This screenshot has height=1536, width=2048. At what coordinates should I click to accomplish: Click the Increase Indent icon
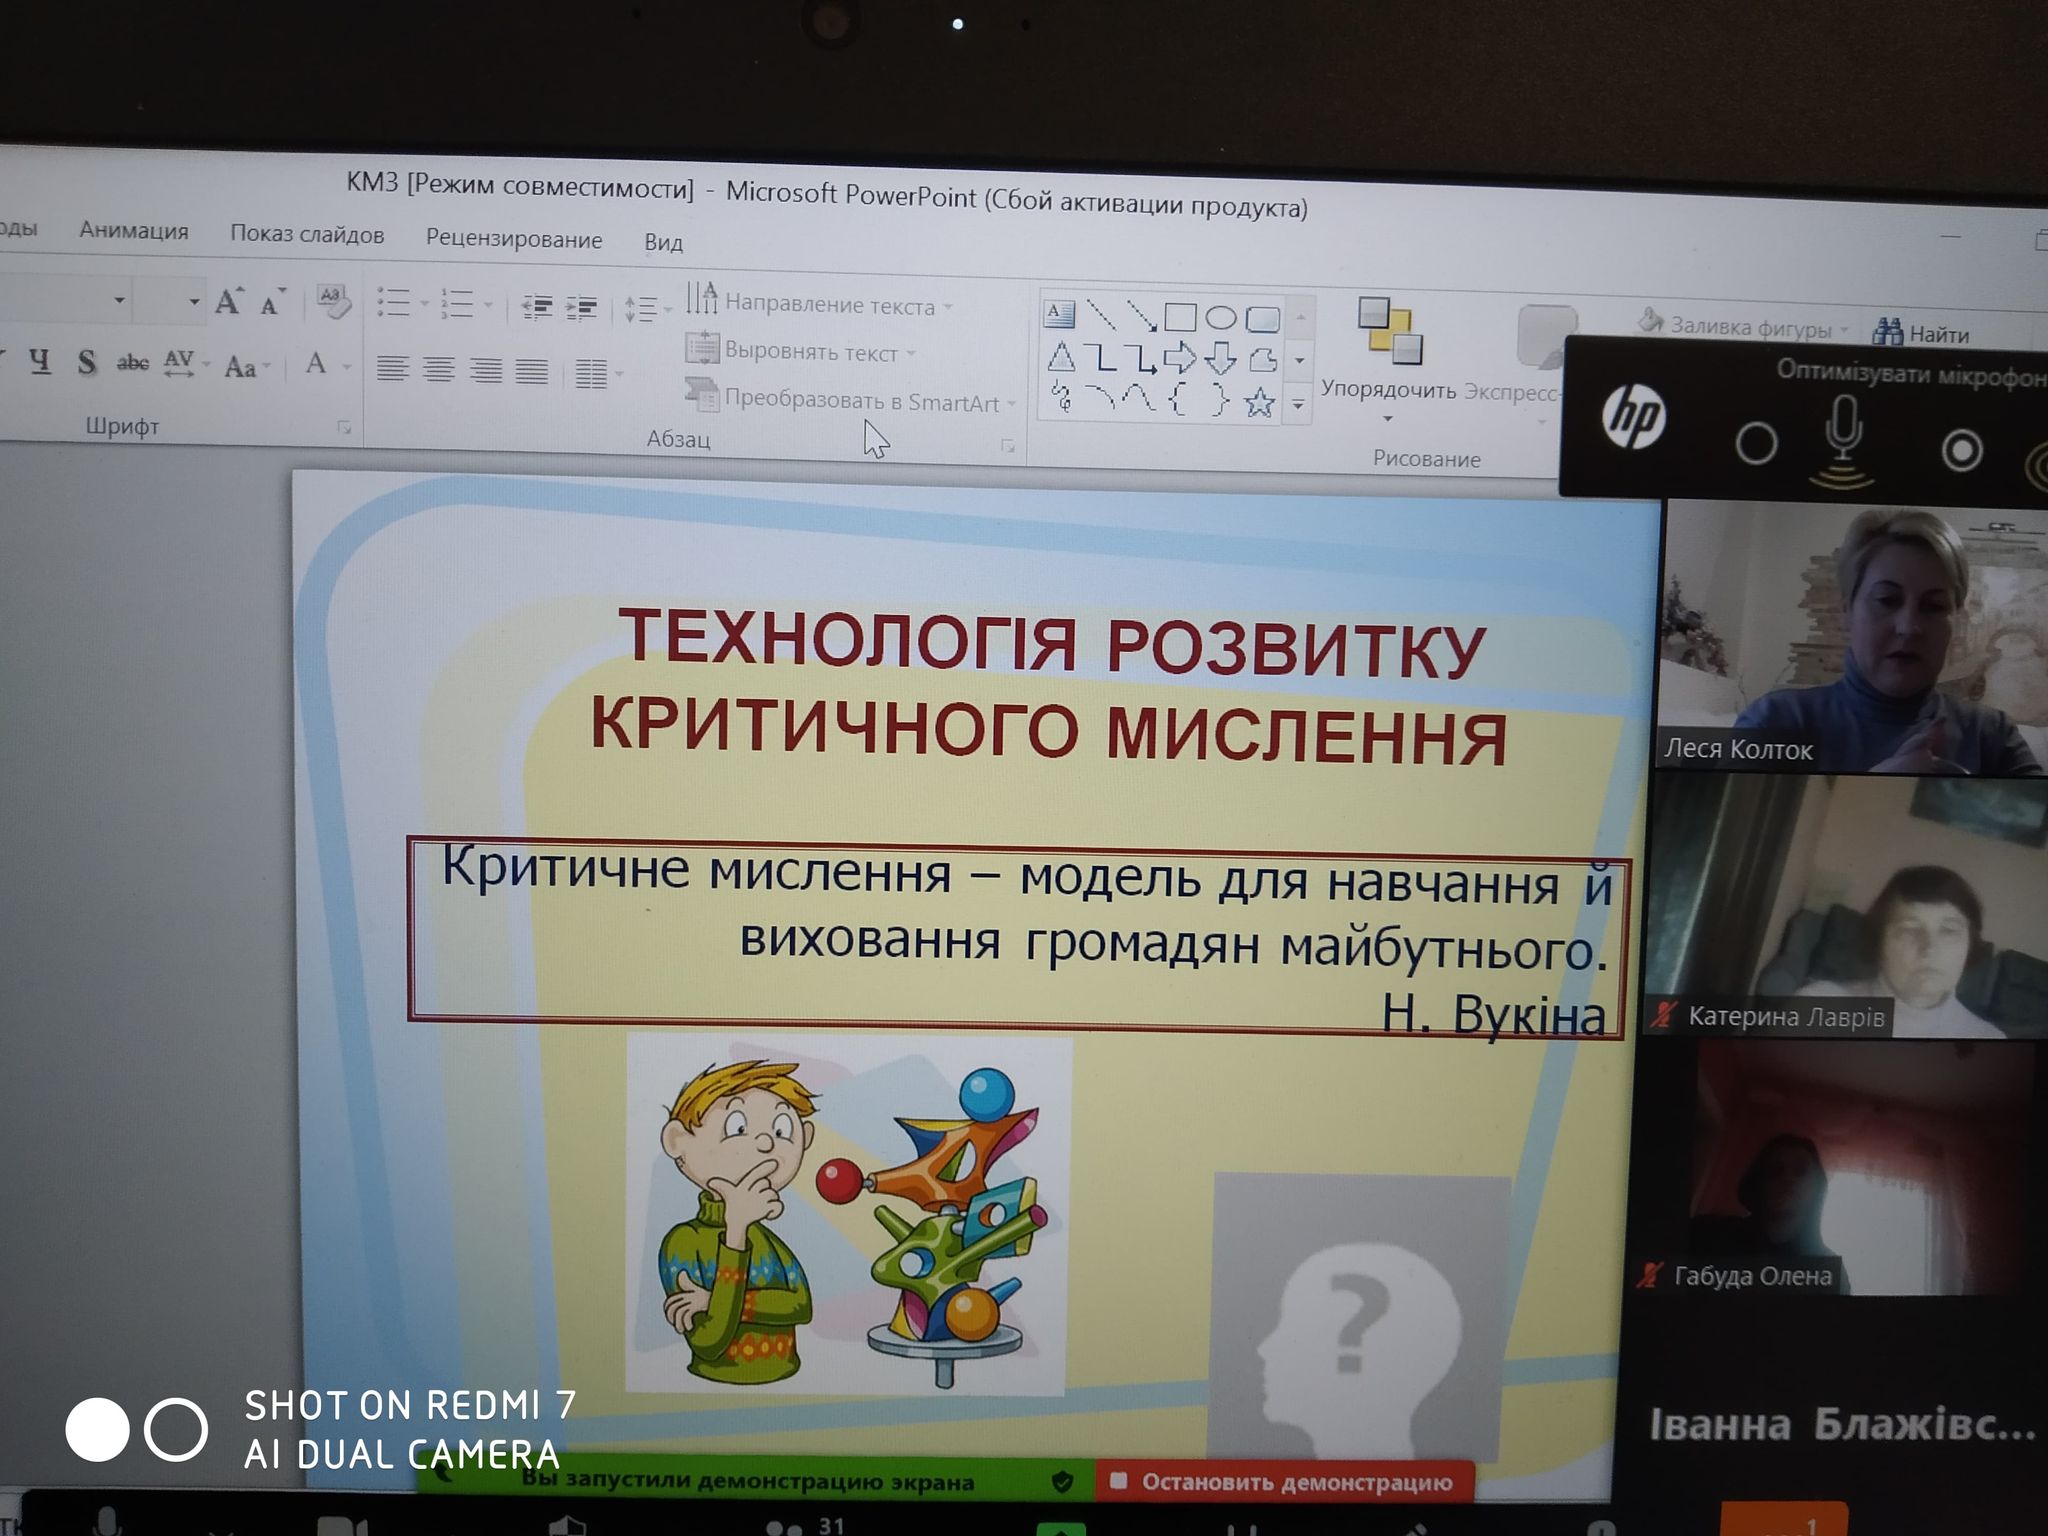point(581,307)
